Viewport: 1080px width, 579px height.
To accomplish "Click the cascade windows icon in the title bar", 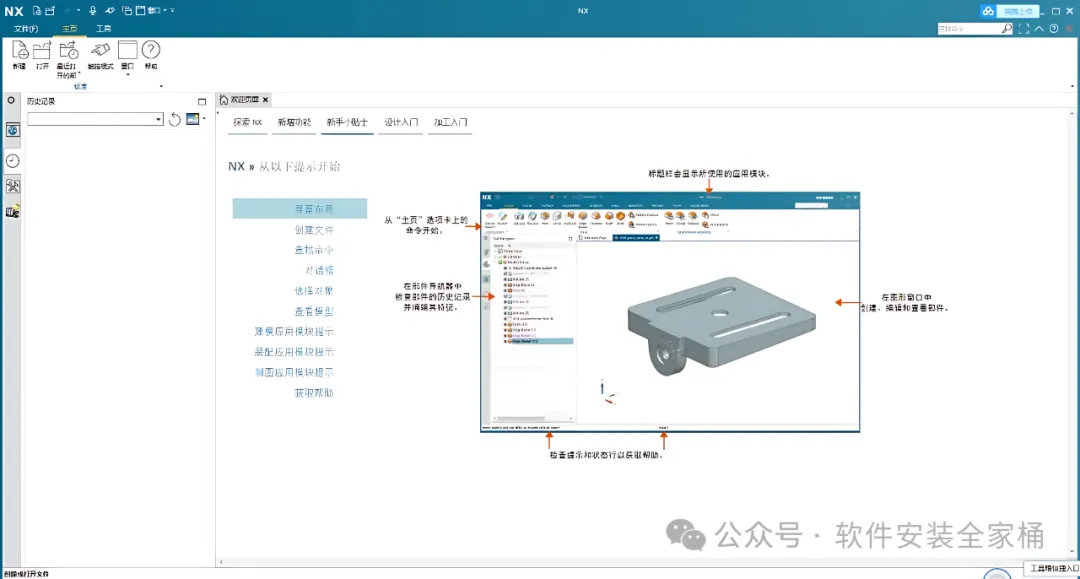I will [x=127, y=10].
